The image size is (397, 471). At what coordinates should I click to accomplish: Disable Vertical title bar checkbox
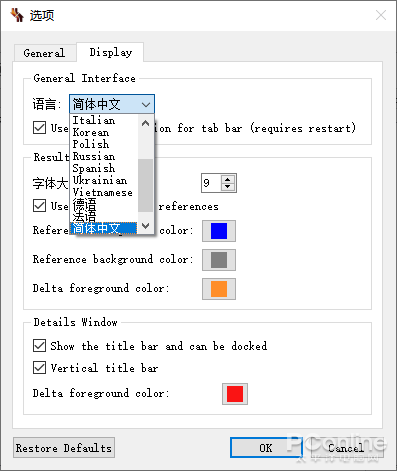tap(39, 368)
